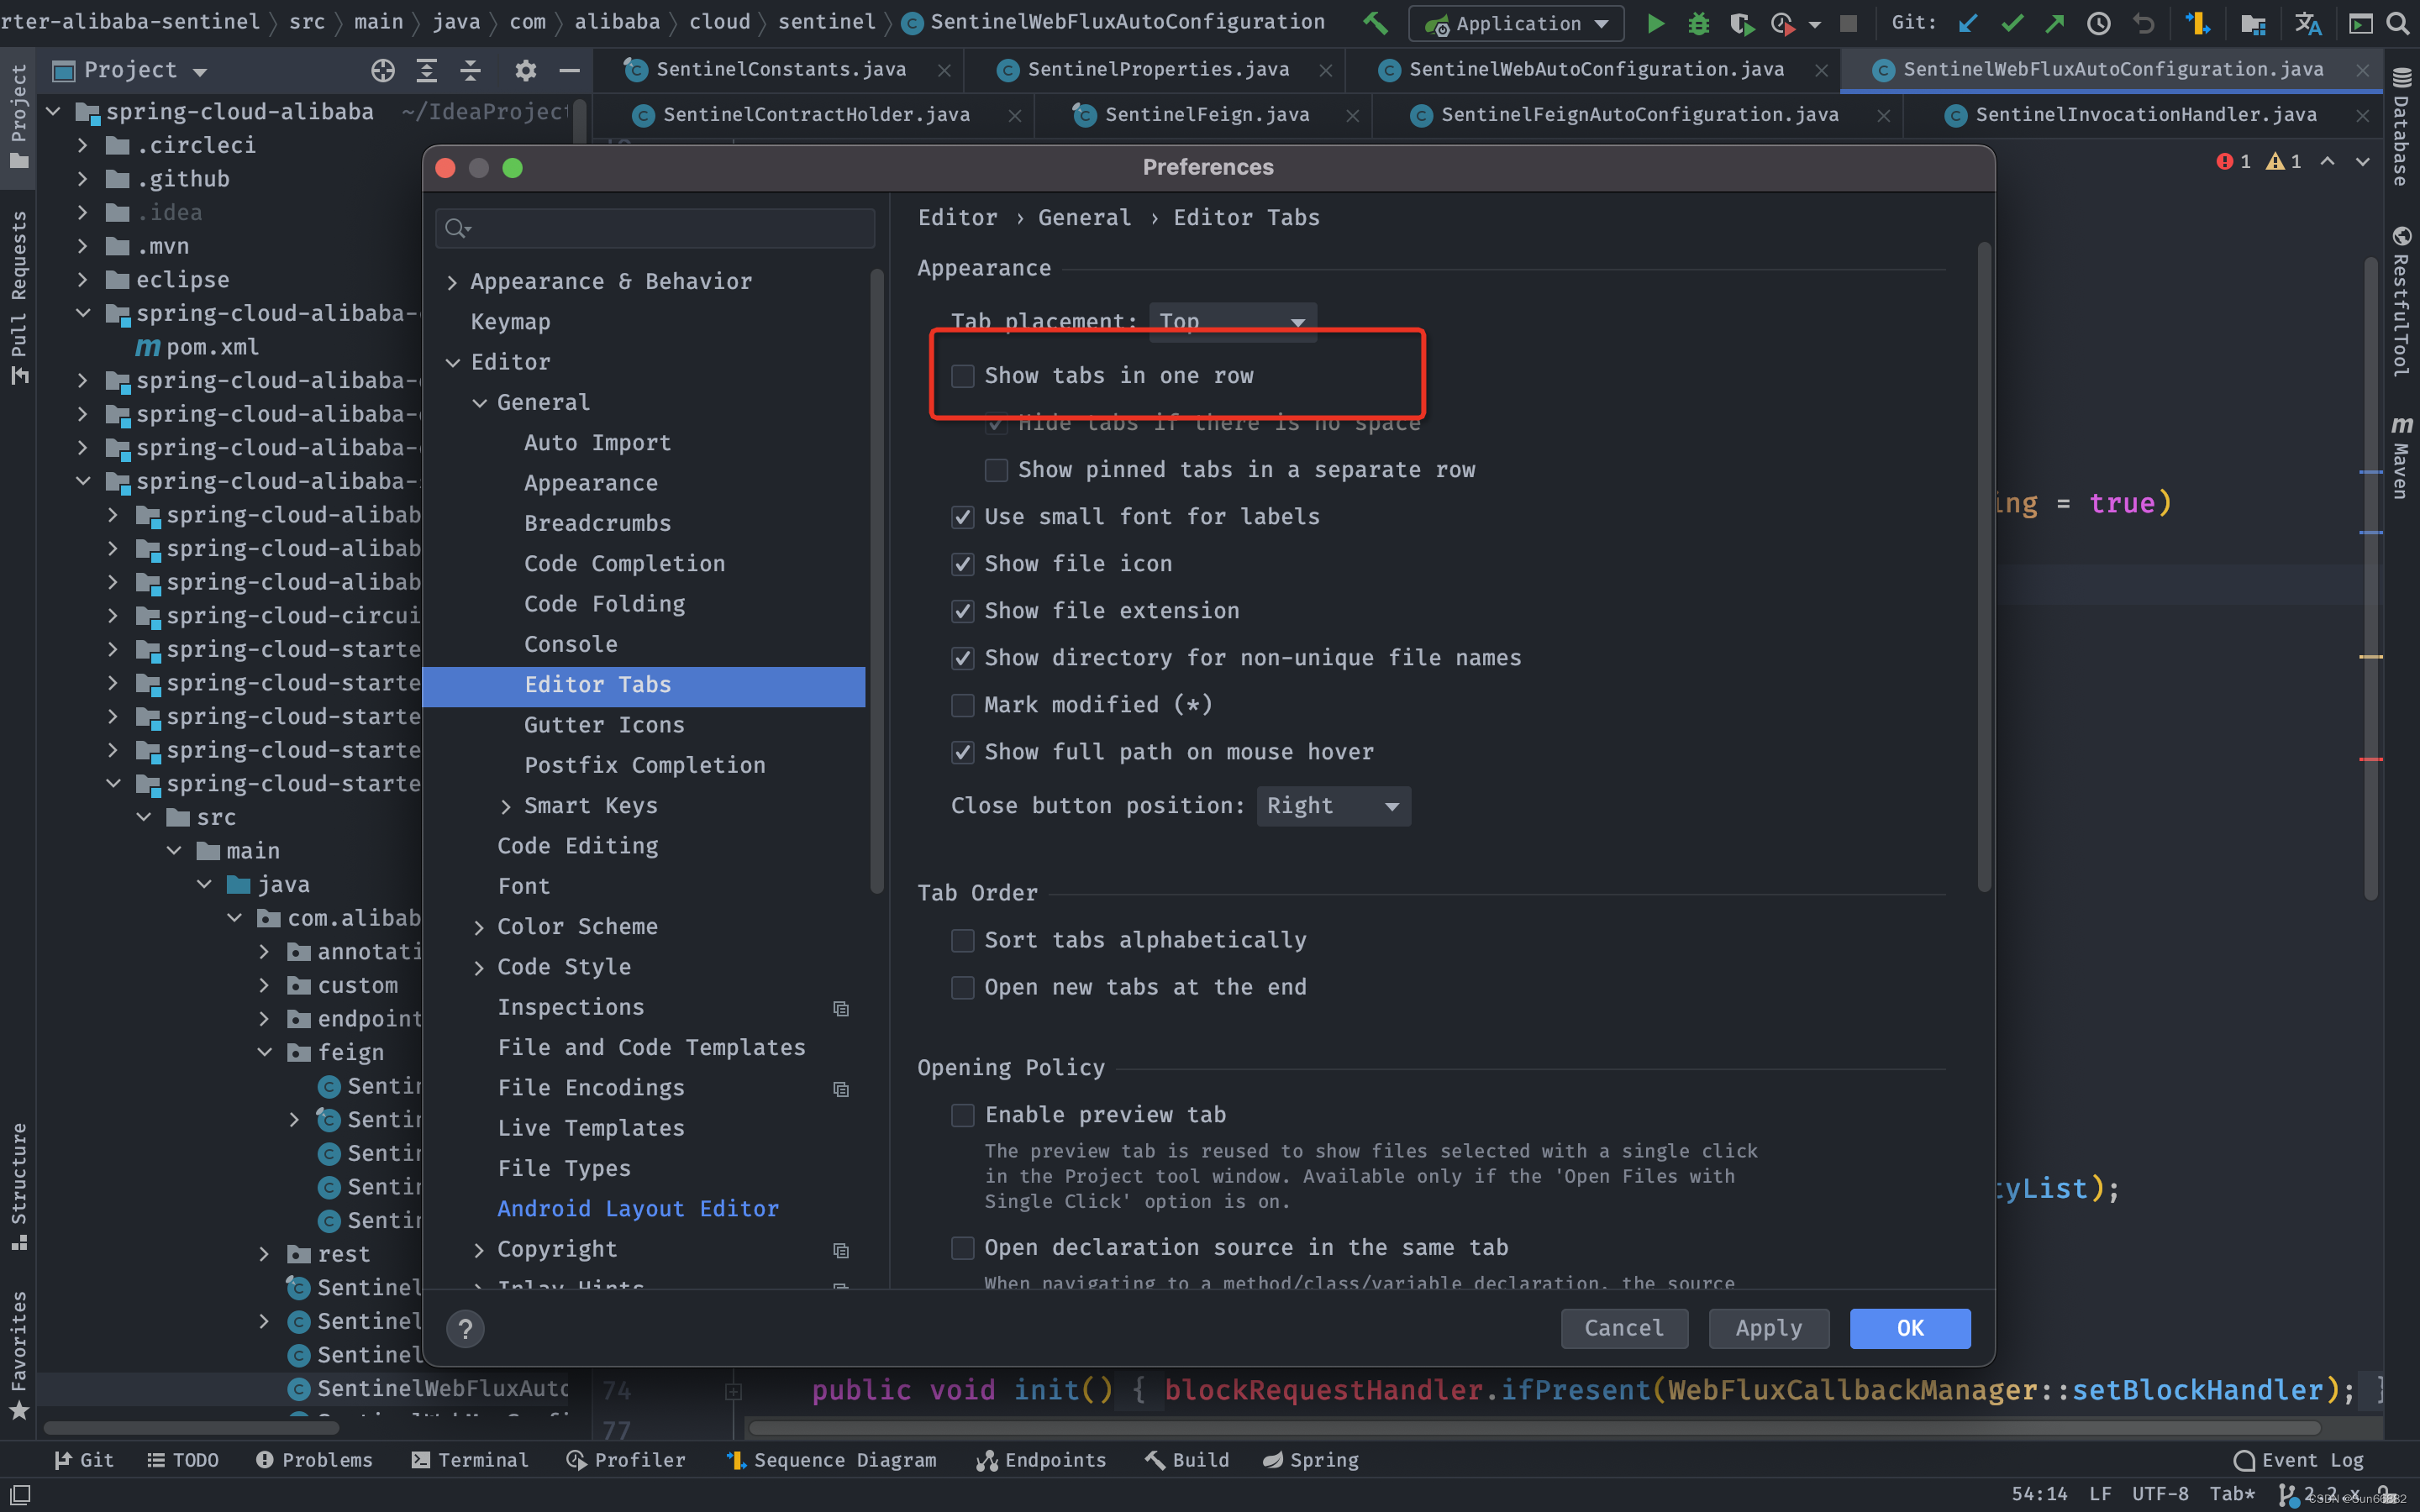This screenshot has height=1512, width=2420.
Task: Open Event Log in status bar
Action: 2299,1460
